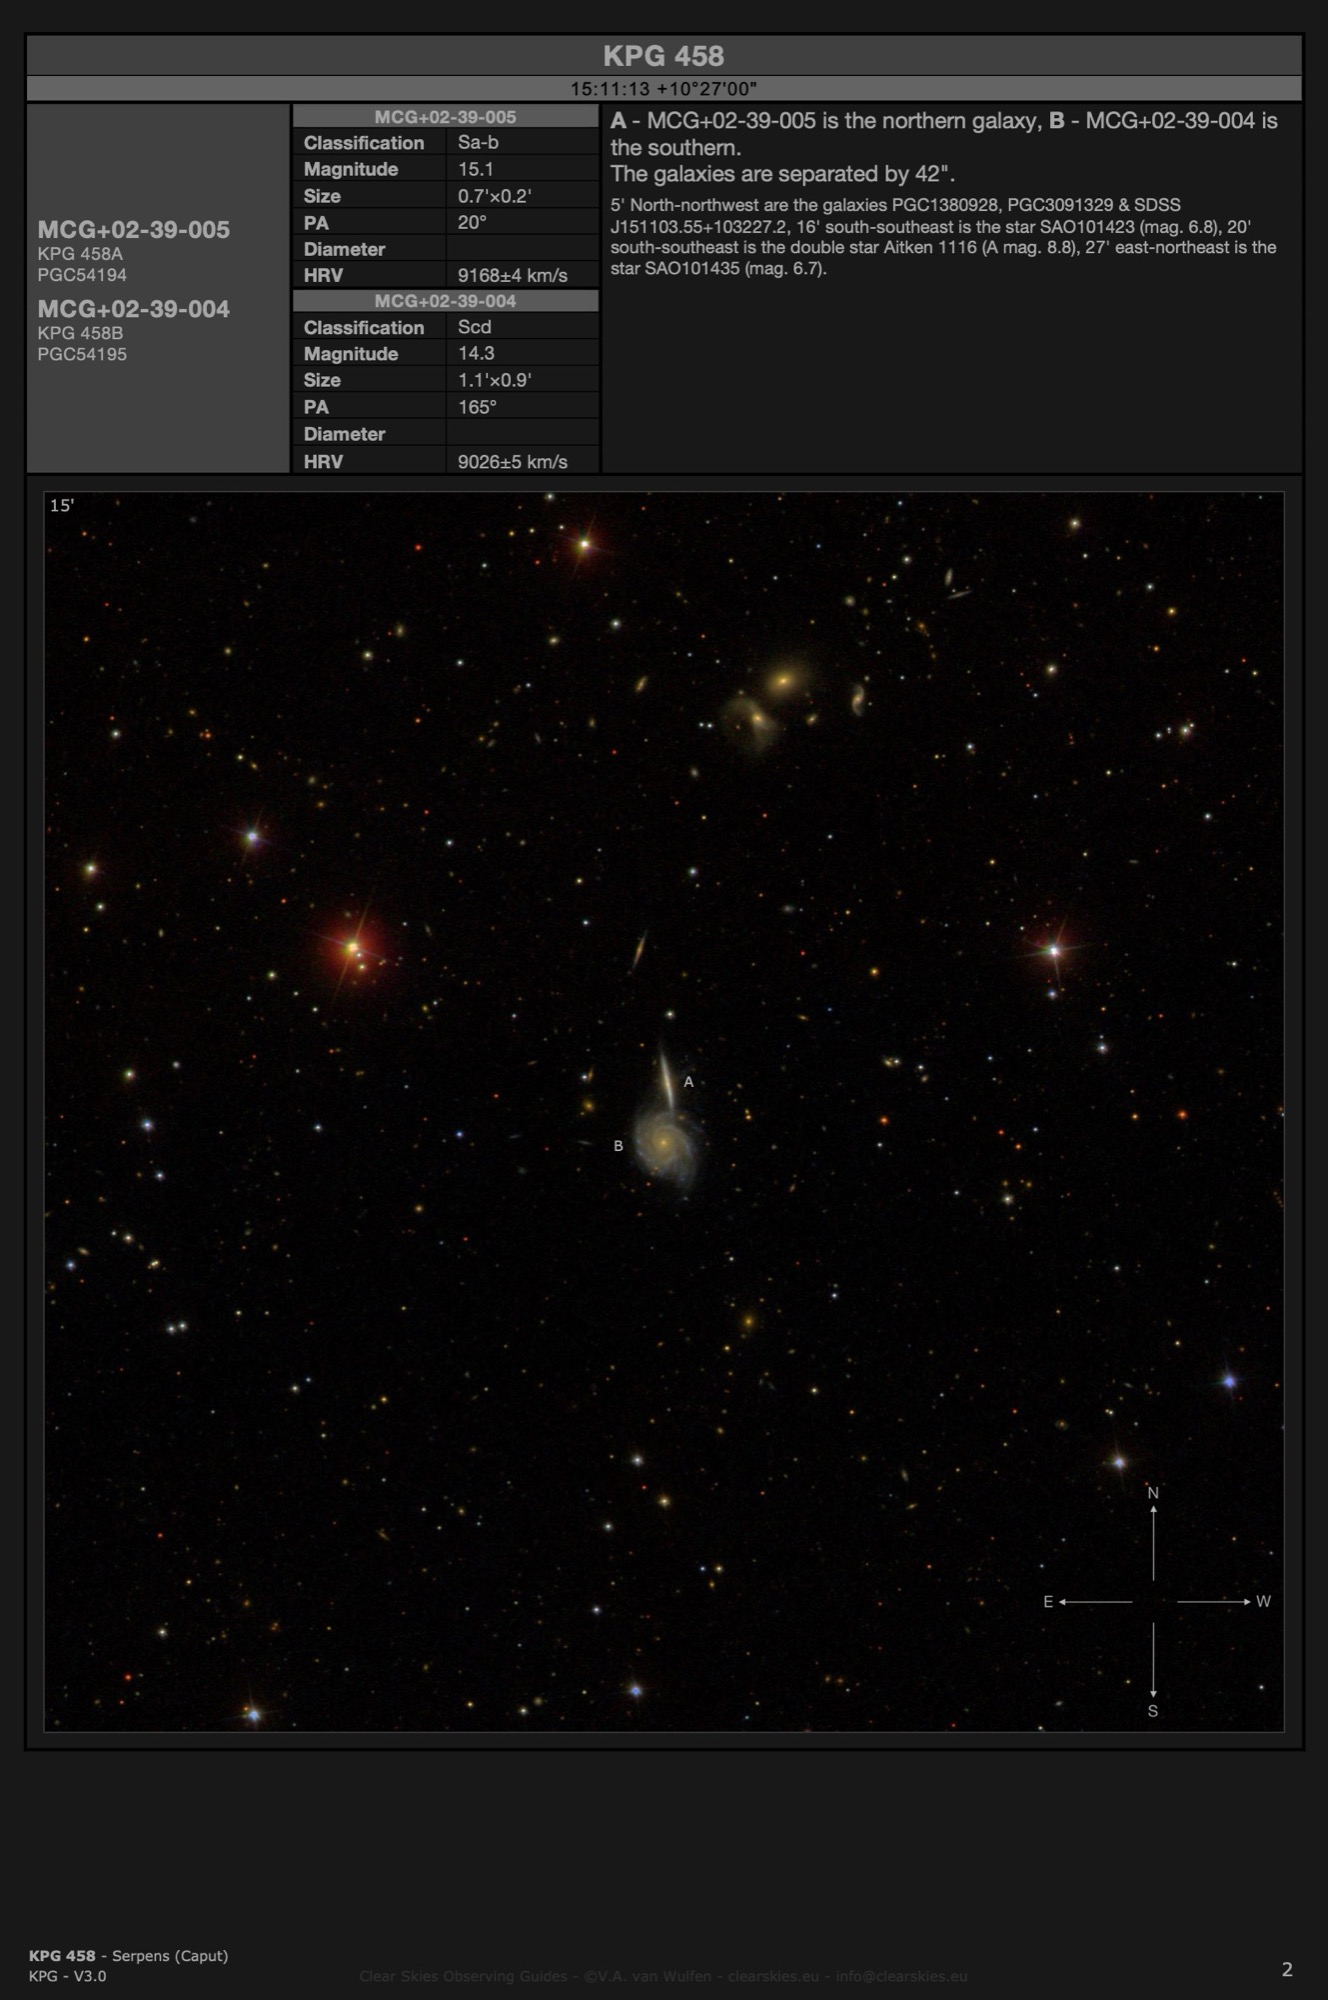Click the PA value 20°
The height and width of the screenshot is (2000, 1328).
click(x=472, y=222)
